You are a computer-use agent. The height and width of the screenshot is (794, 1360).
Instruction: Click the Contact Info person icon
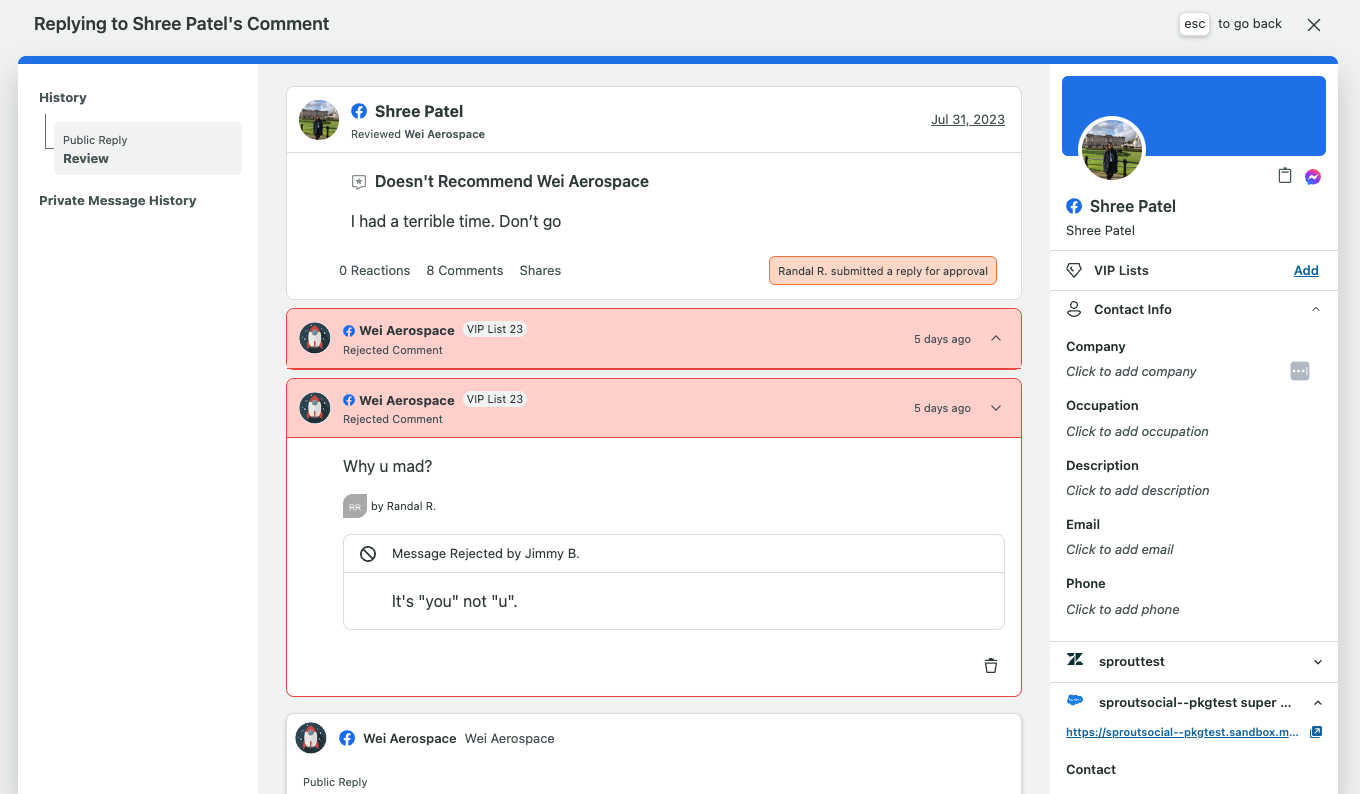pos(1075,309)
